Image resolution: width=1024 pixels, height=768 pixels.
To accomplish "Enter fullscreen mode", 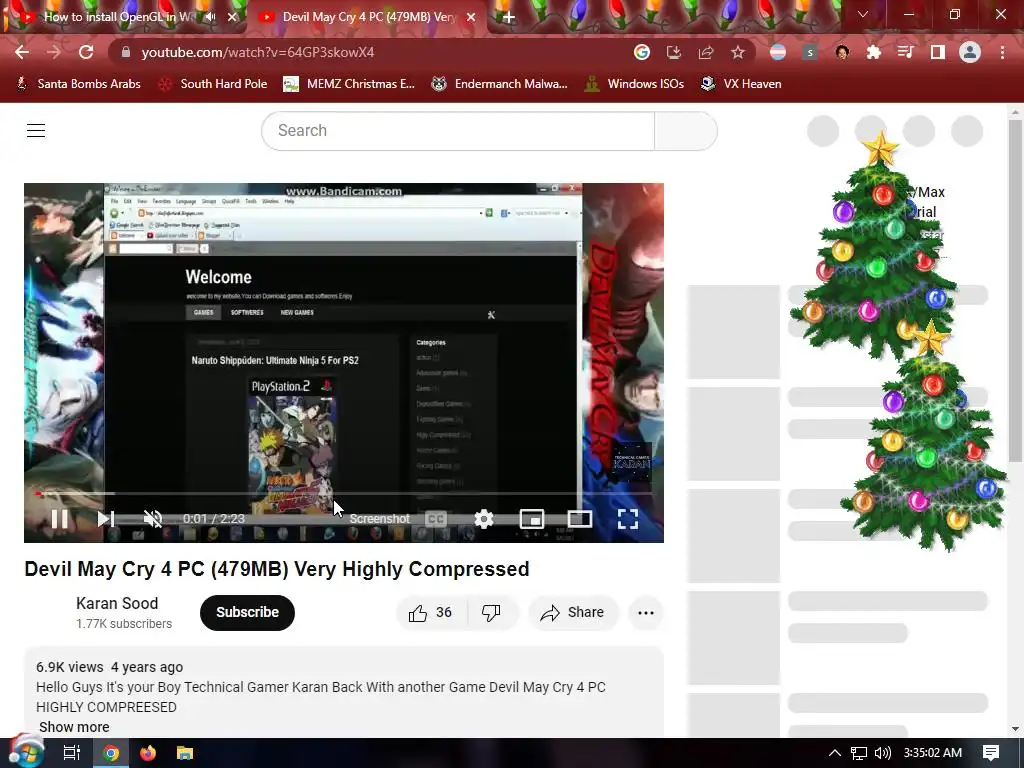I will pos(628,519).
